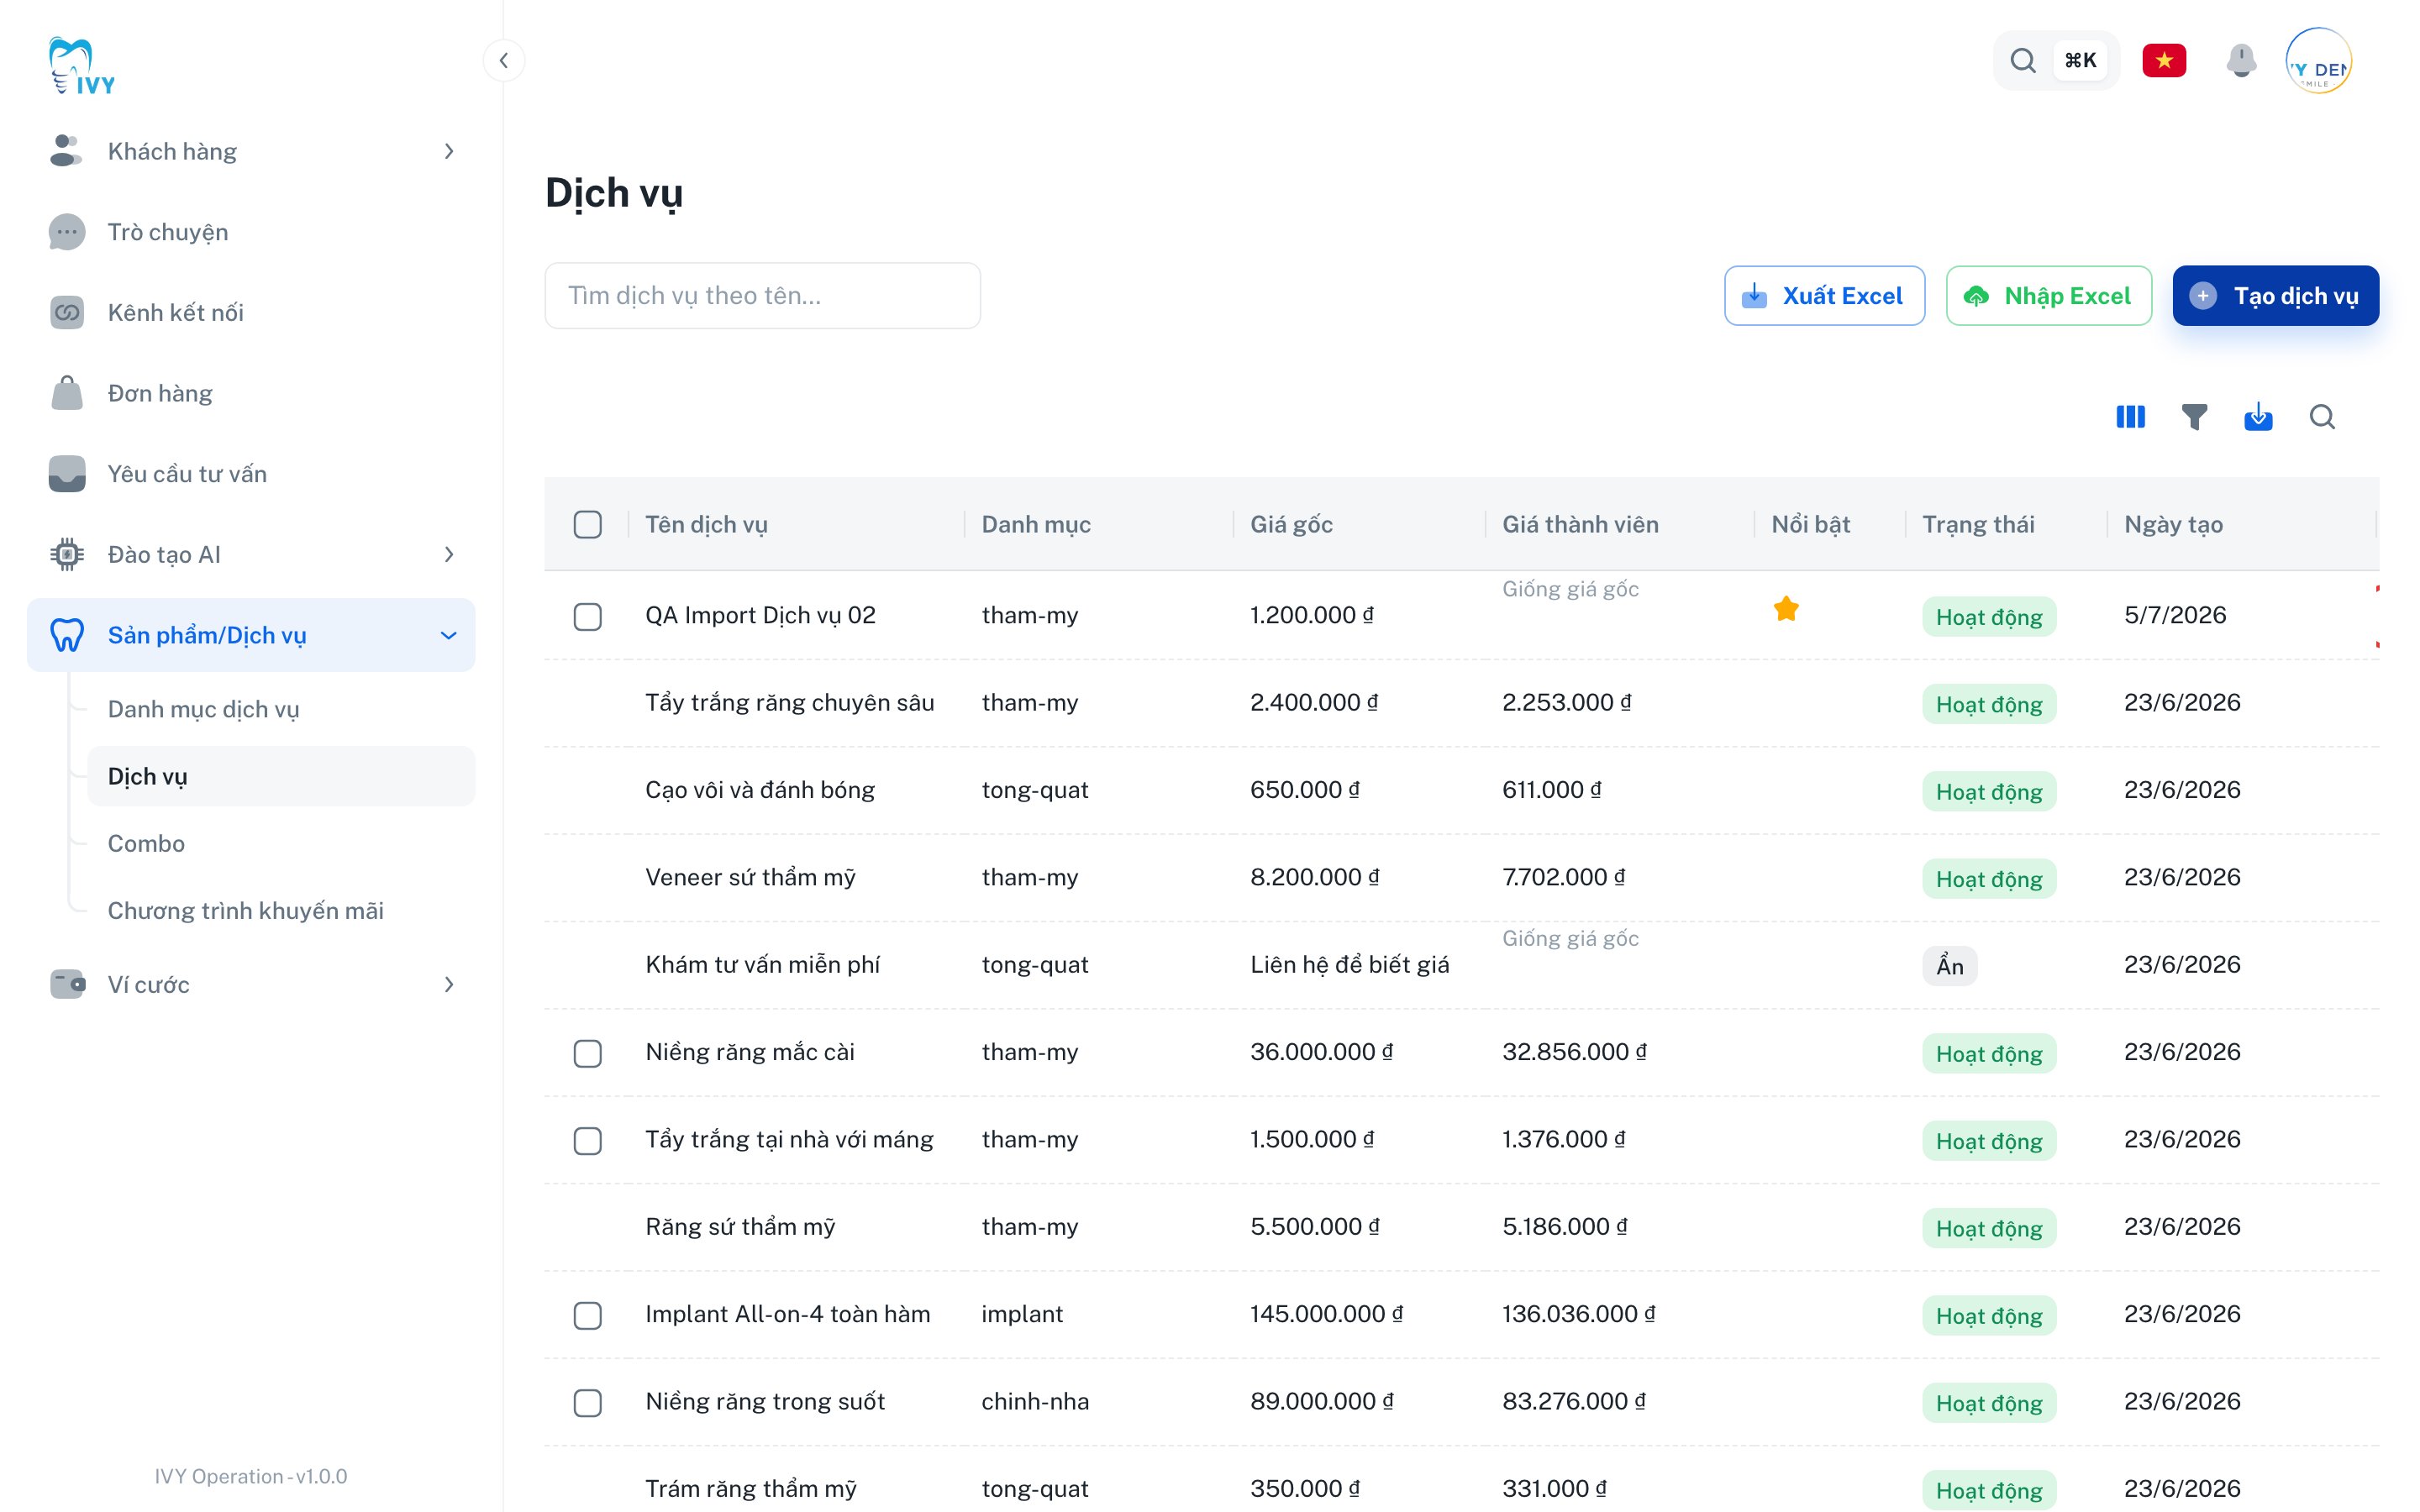The image size is (2420, 1512).
Task: Click the Giá thành viên column header
Action: 1580,524
